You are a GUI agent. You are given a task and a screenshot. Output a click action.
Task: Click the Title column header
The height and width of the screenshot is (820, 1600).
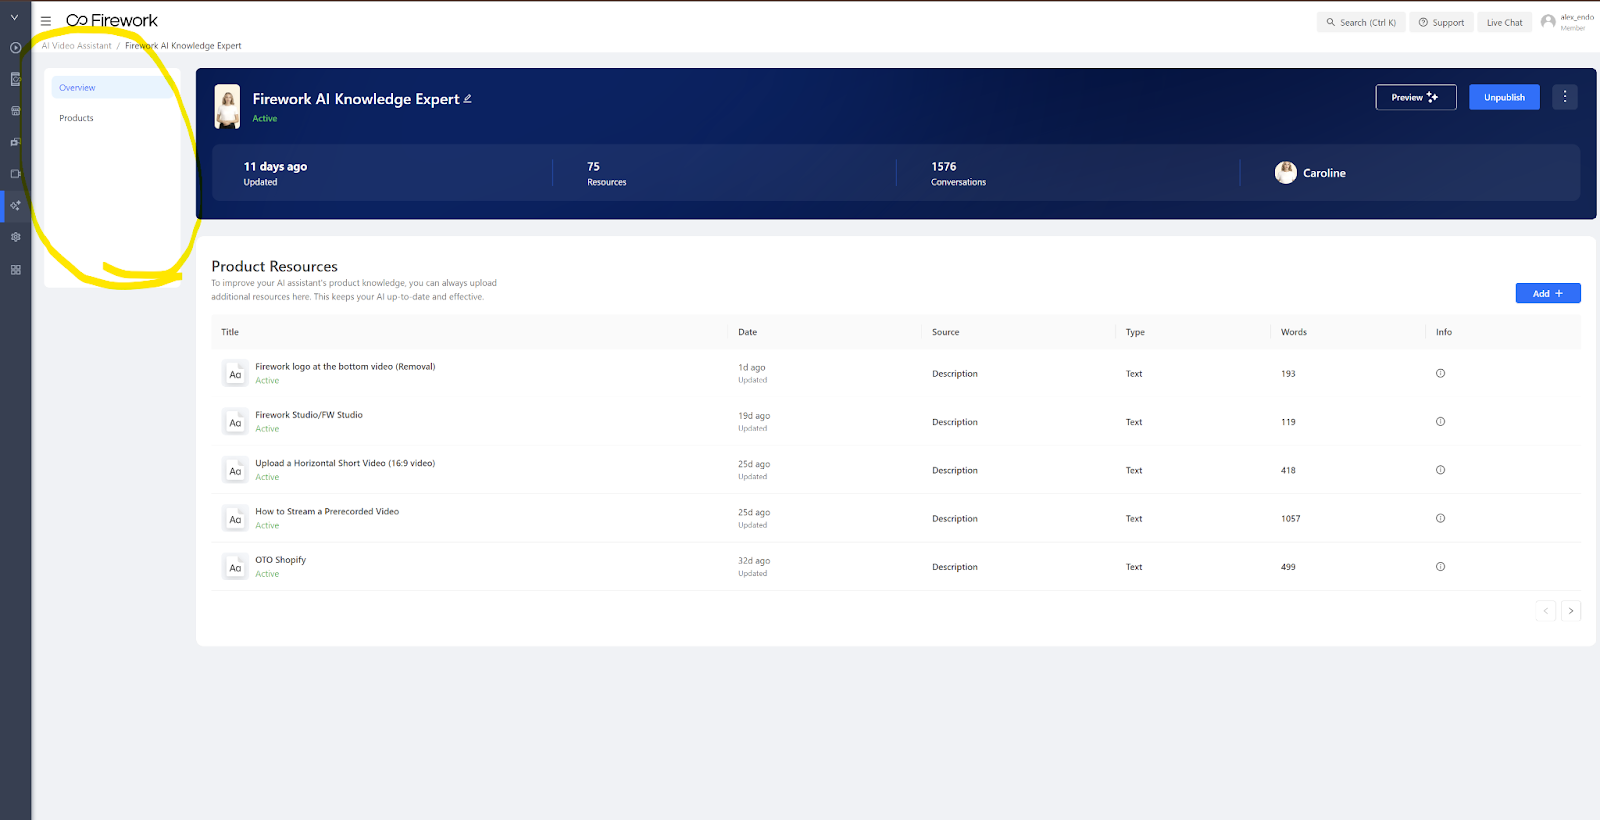230,332
